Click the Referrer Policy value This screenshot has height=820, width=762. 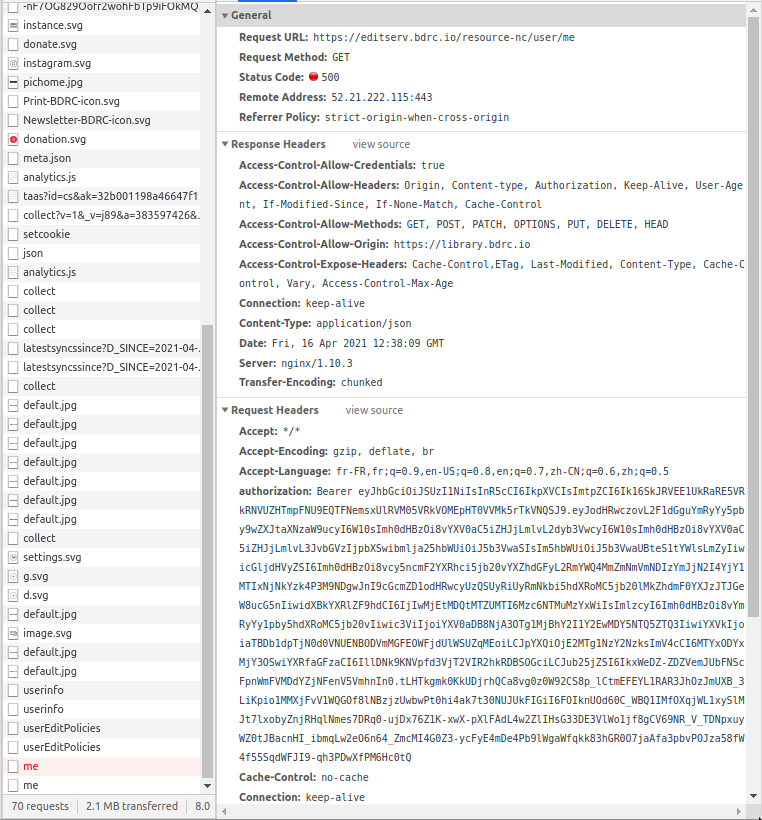417,117
